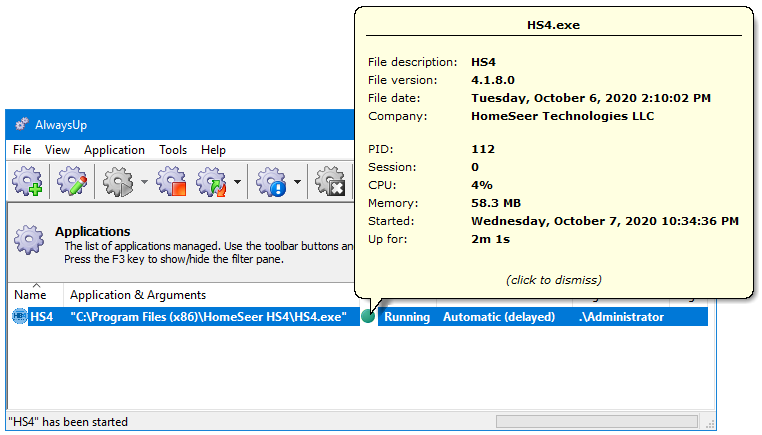Open dropdown arrow next to info icon
The image size is (762, 435).
click(297, 182)
